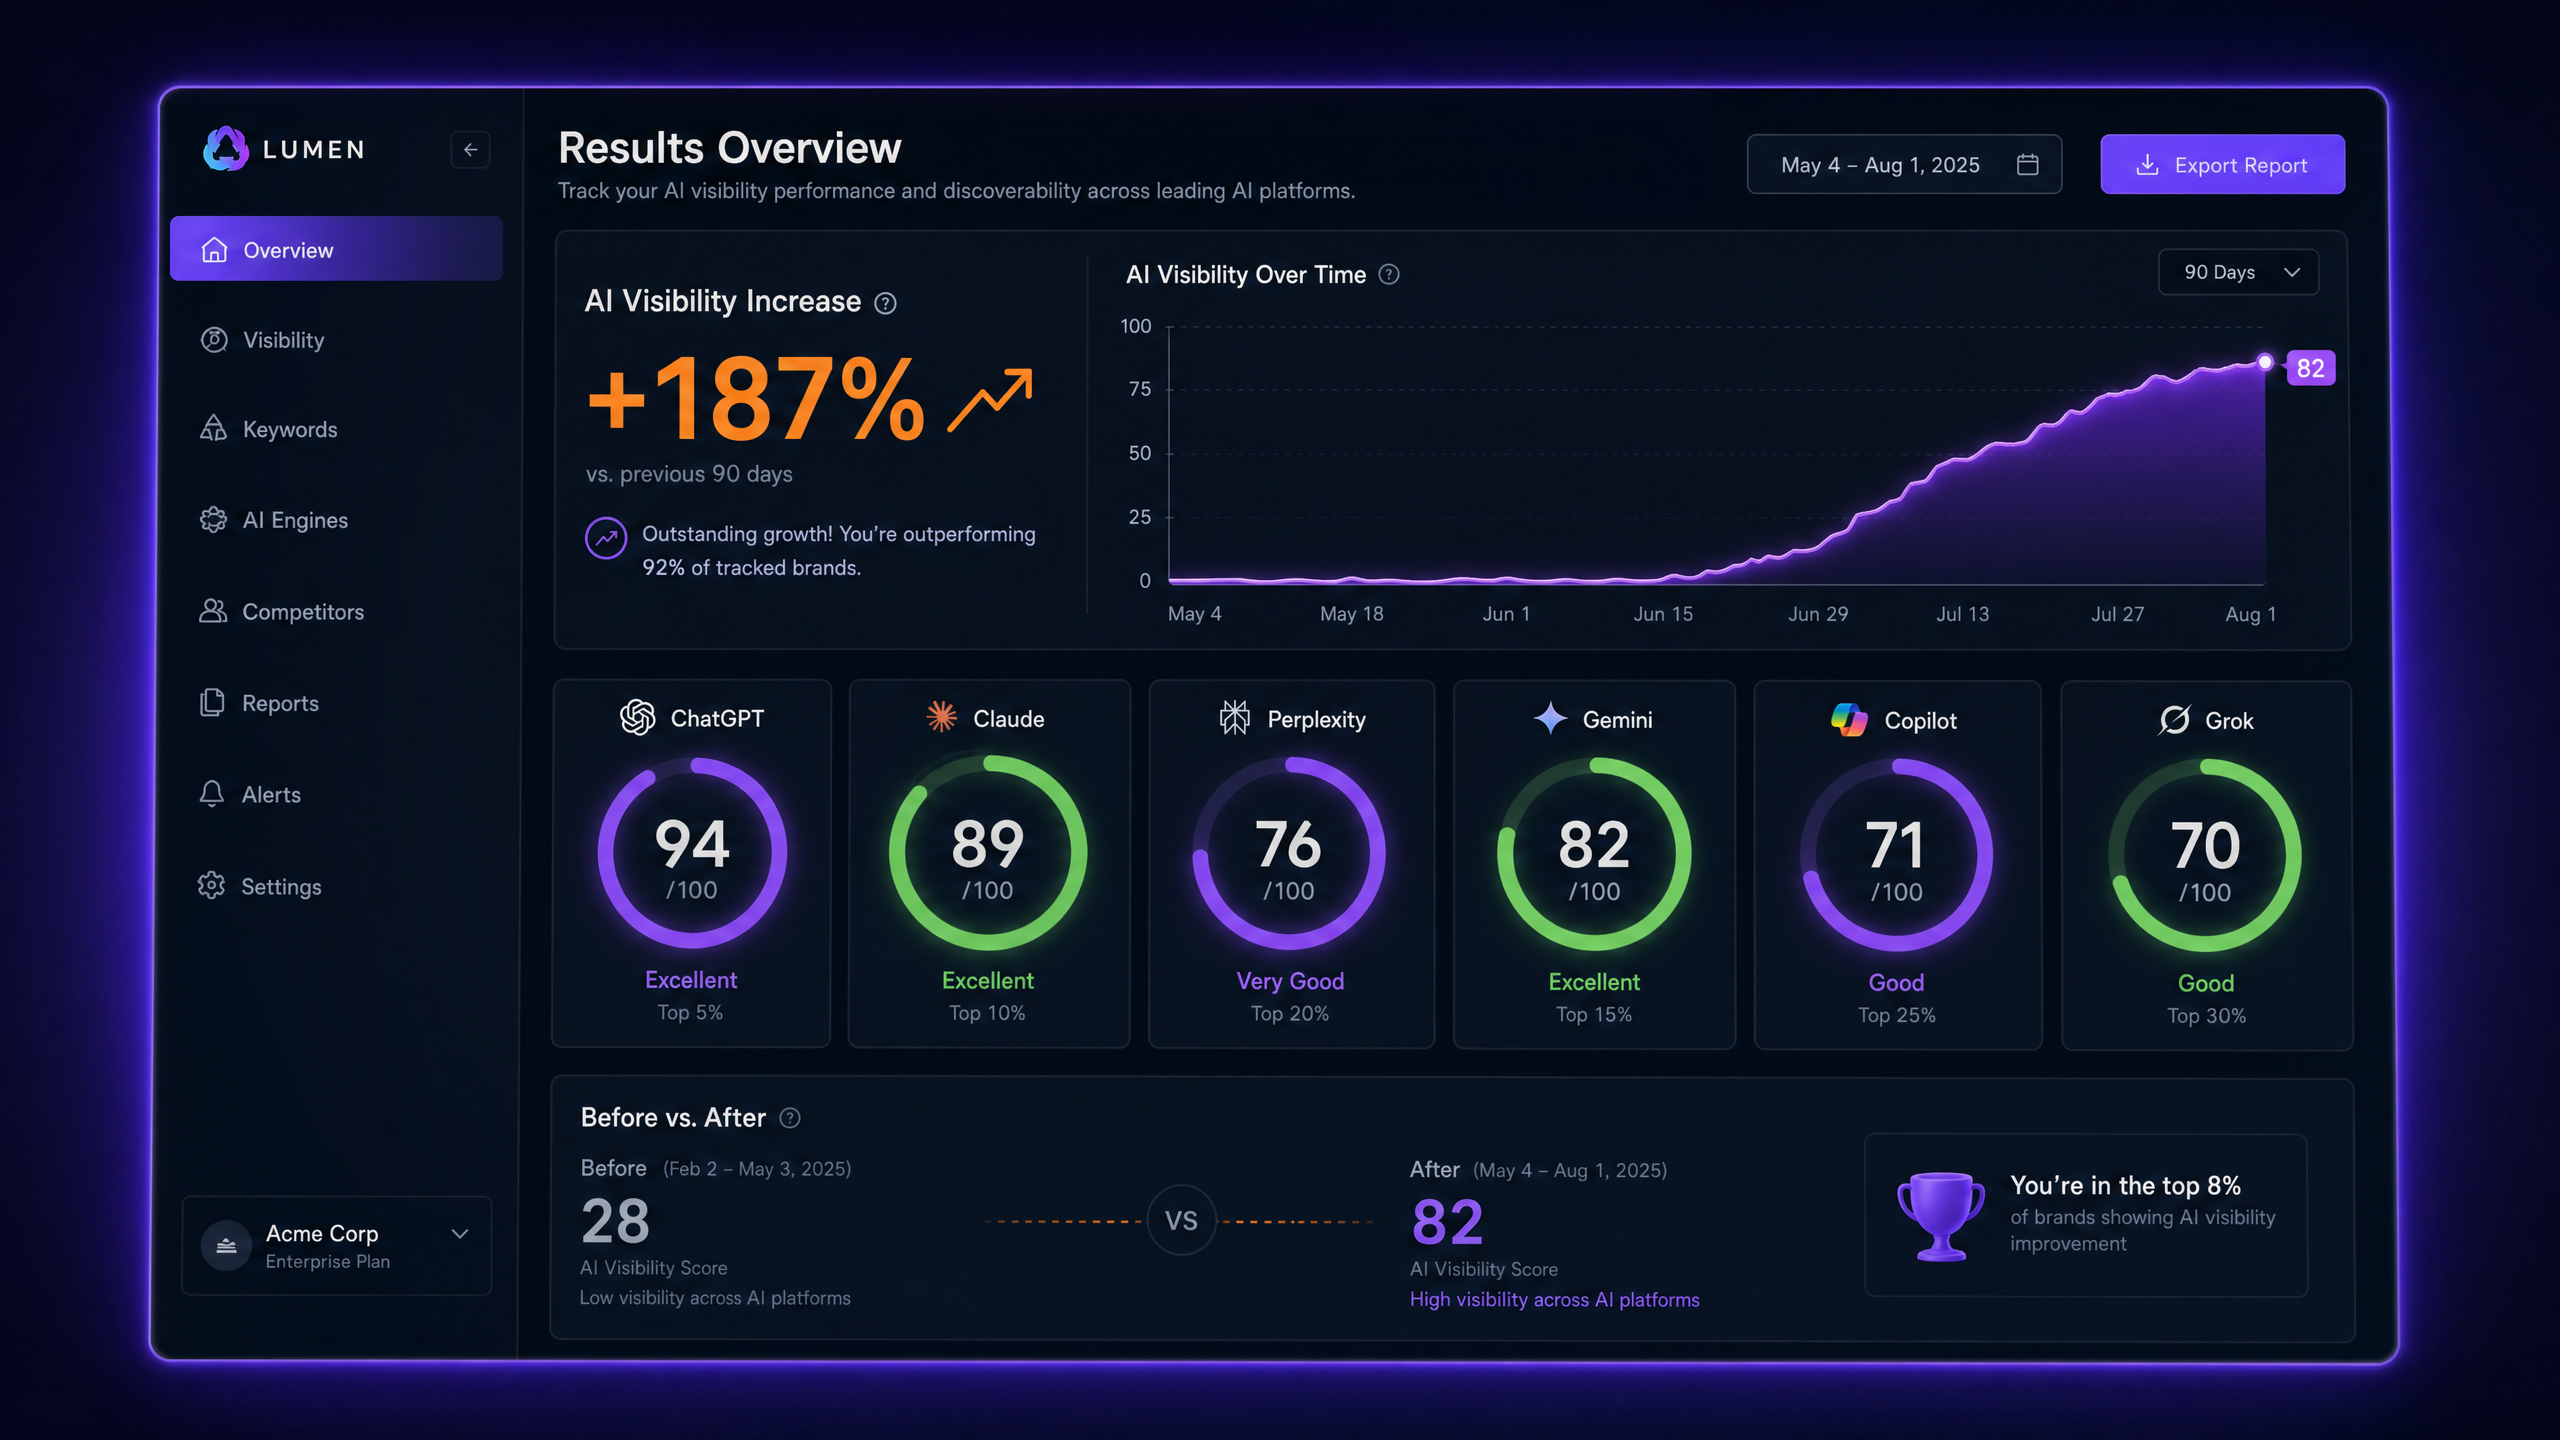Click the +187% increase value
The height and width of the screenshot is (1440, 2560).
pos(756,399)
